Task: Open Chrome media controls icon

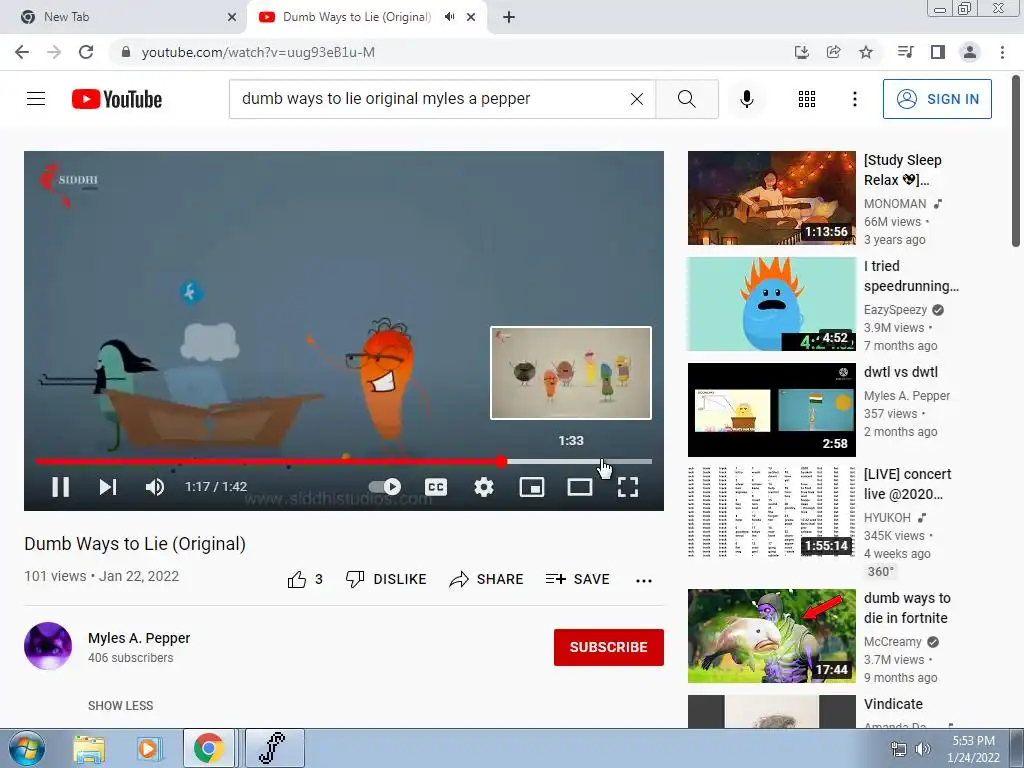Action: coord(905,52)
